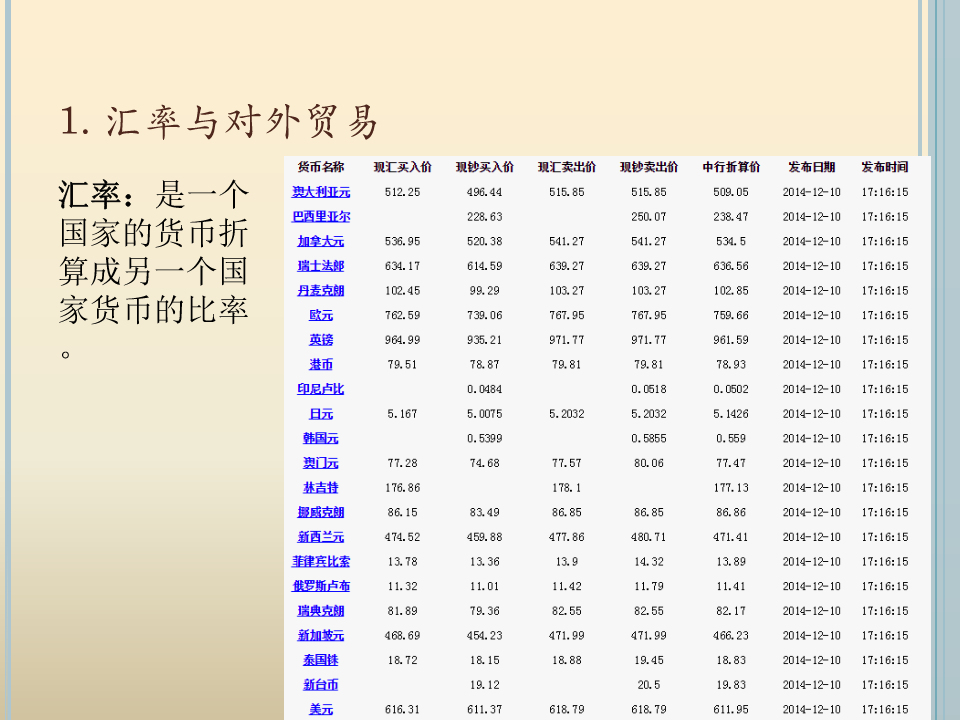Click the 发布日期 column header
Screen dimensions: 960x720
(x=811, y=167)
